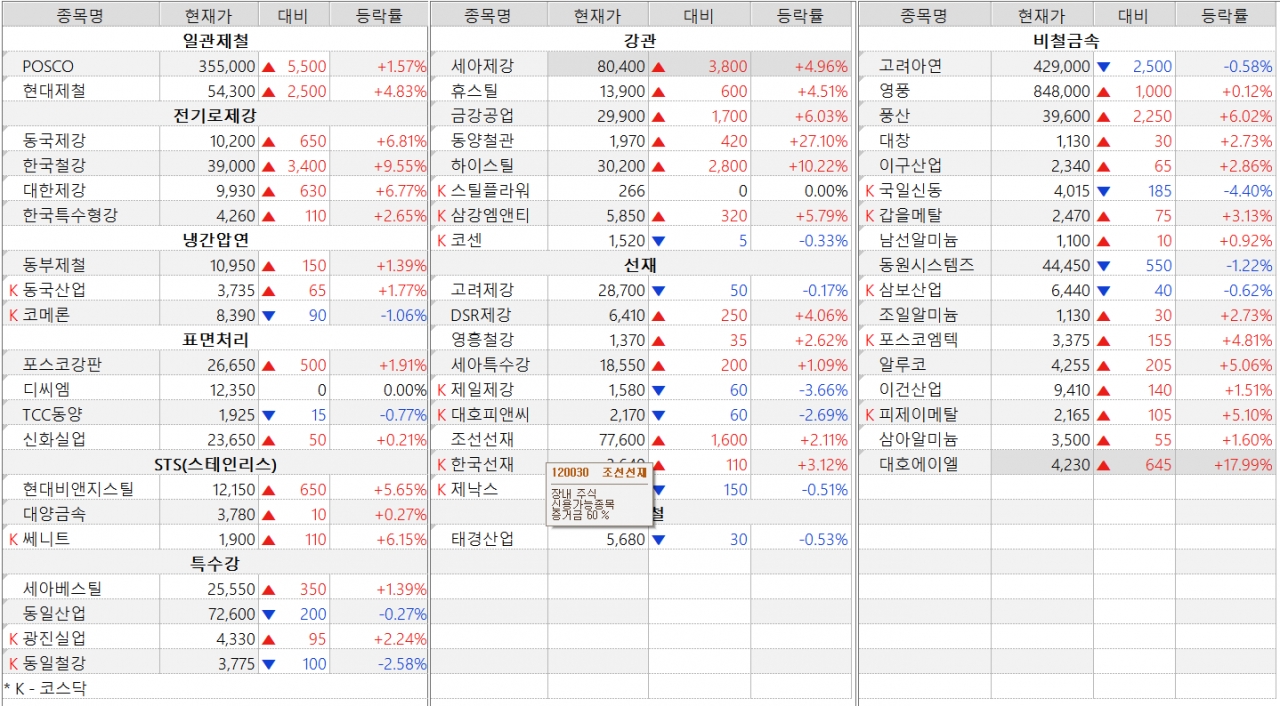
Task: Click 스틸플라워 change rate 0.00%
Action: click(x=826, y=191)
